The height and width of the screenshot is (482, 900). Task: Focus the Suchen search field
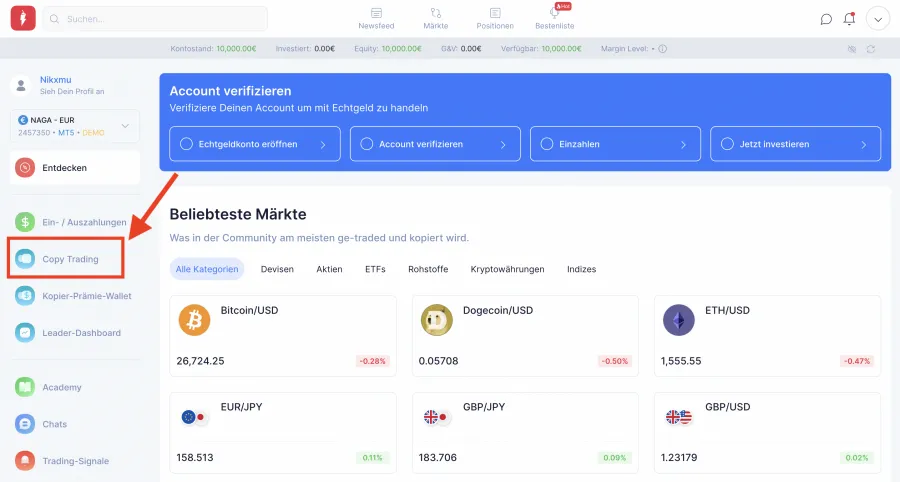(155, 19)
